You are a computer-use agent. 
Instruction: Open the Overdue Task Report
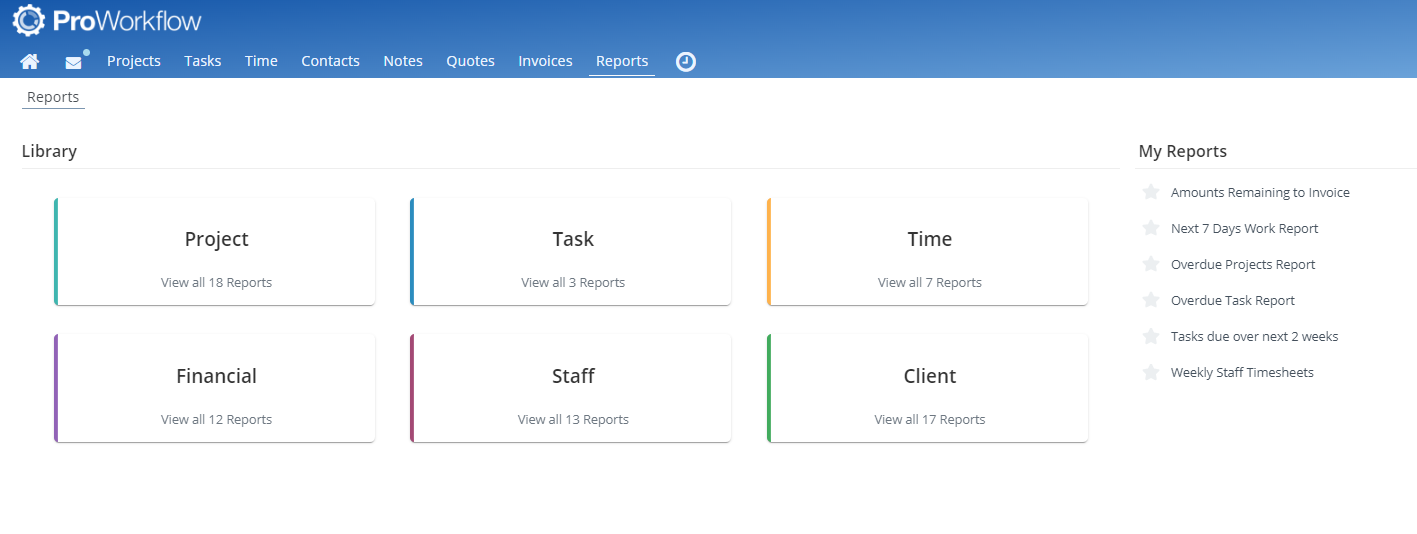click(1233, 300)
